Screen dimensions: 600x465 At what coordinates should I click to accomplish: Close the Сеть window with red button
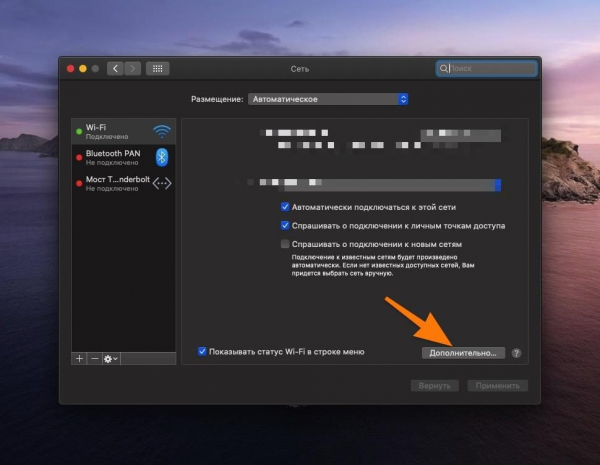point(70,69)
